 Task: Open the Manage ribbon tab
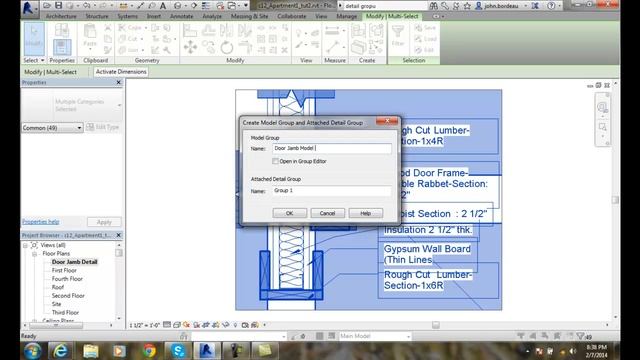point(347,16)
